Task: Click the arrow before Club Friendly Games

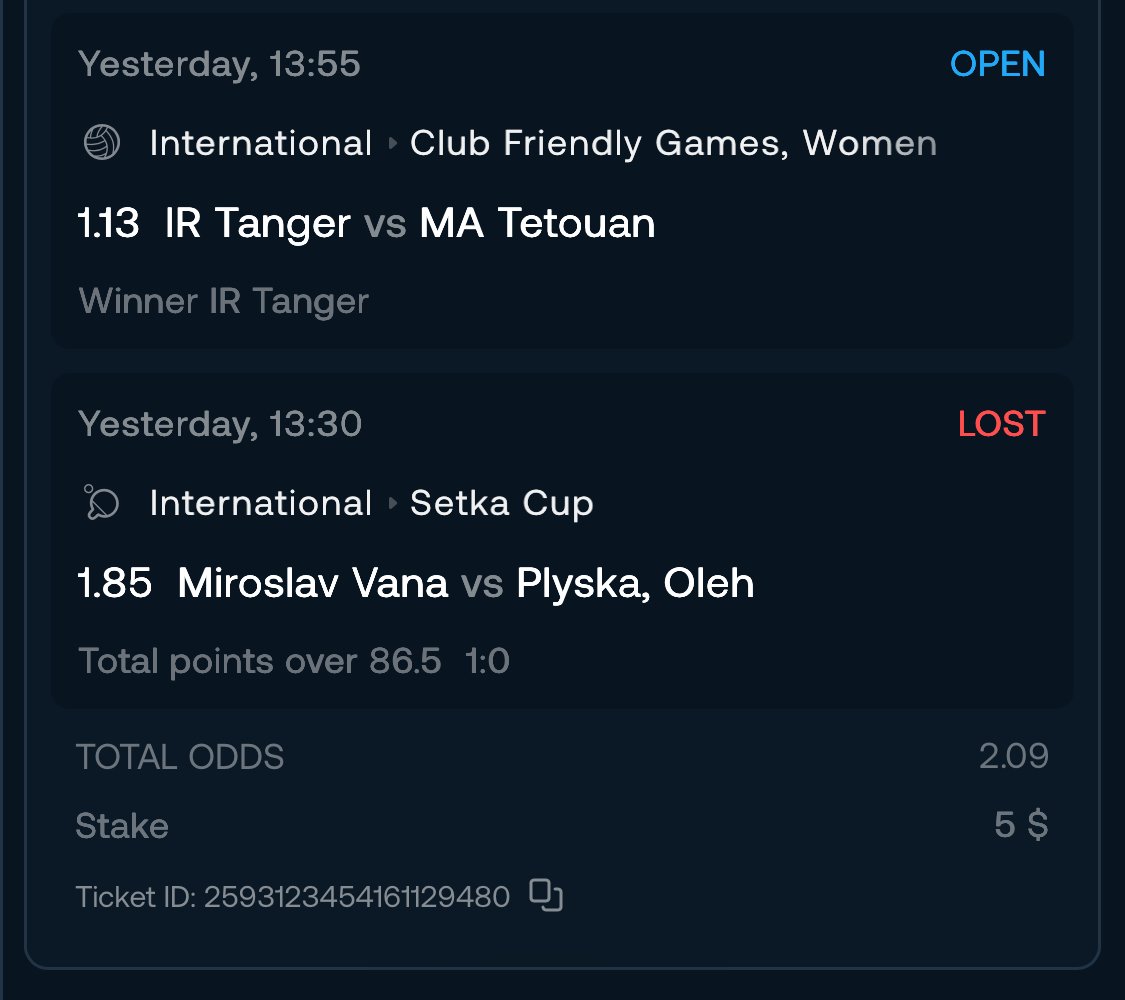Action: point(393,143)
